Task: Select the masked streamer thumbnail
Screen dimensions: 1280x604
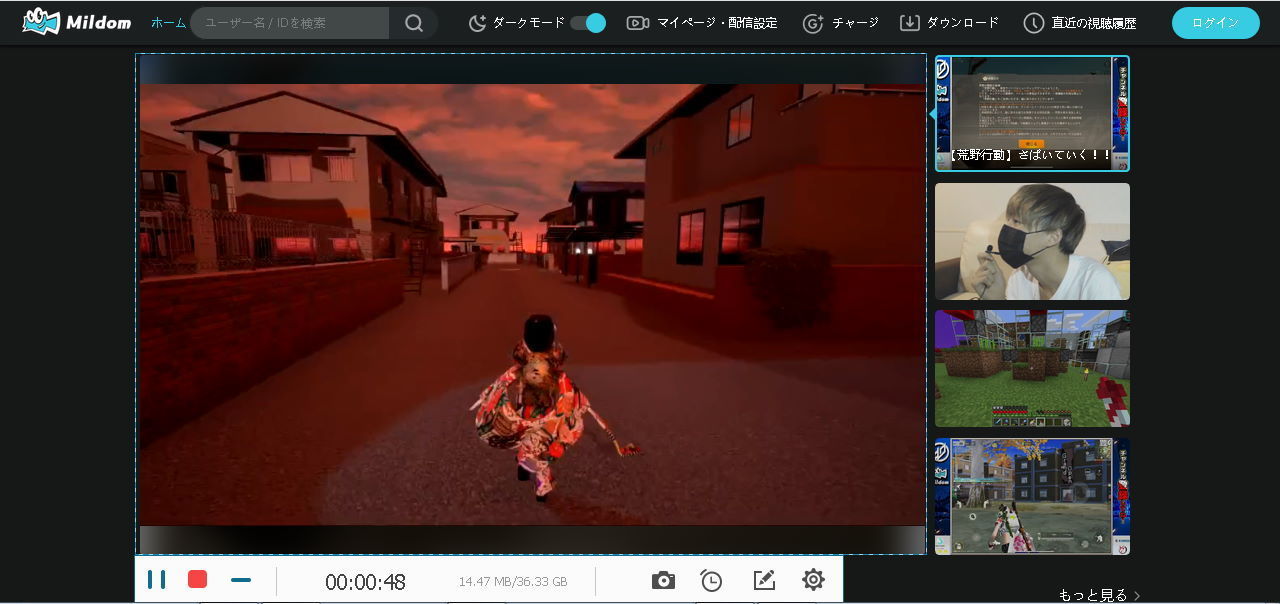Action: point(1032,241)
